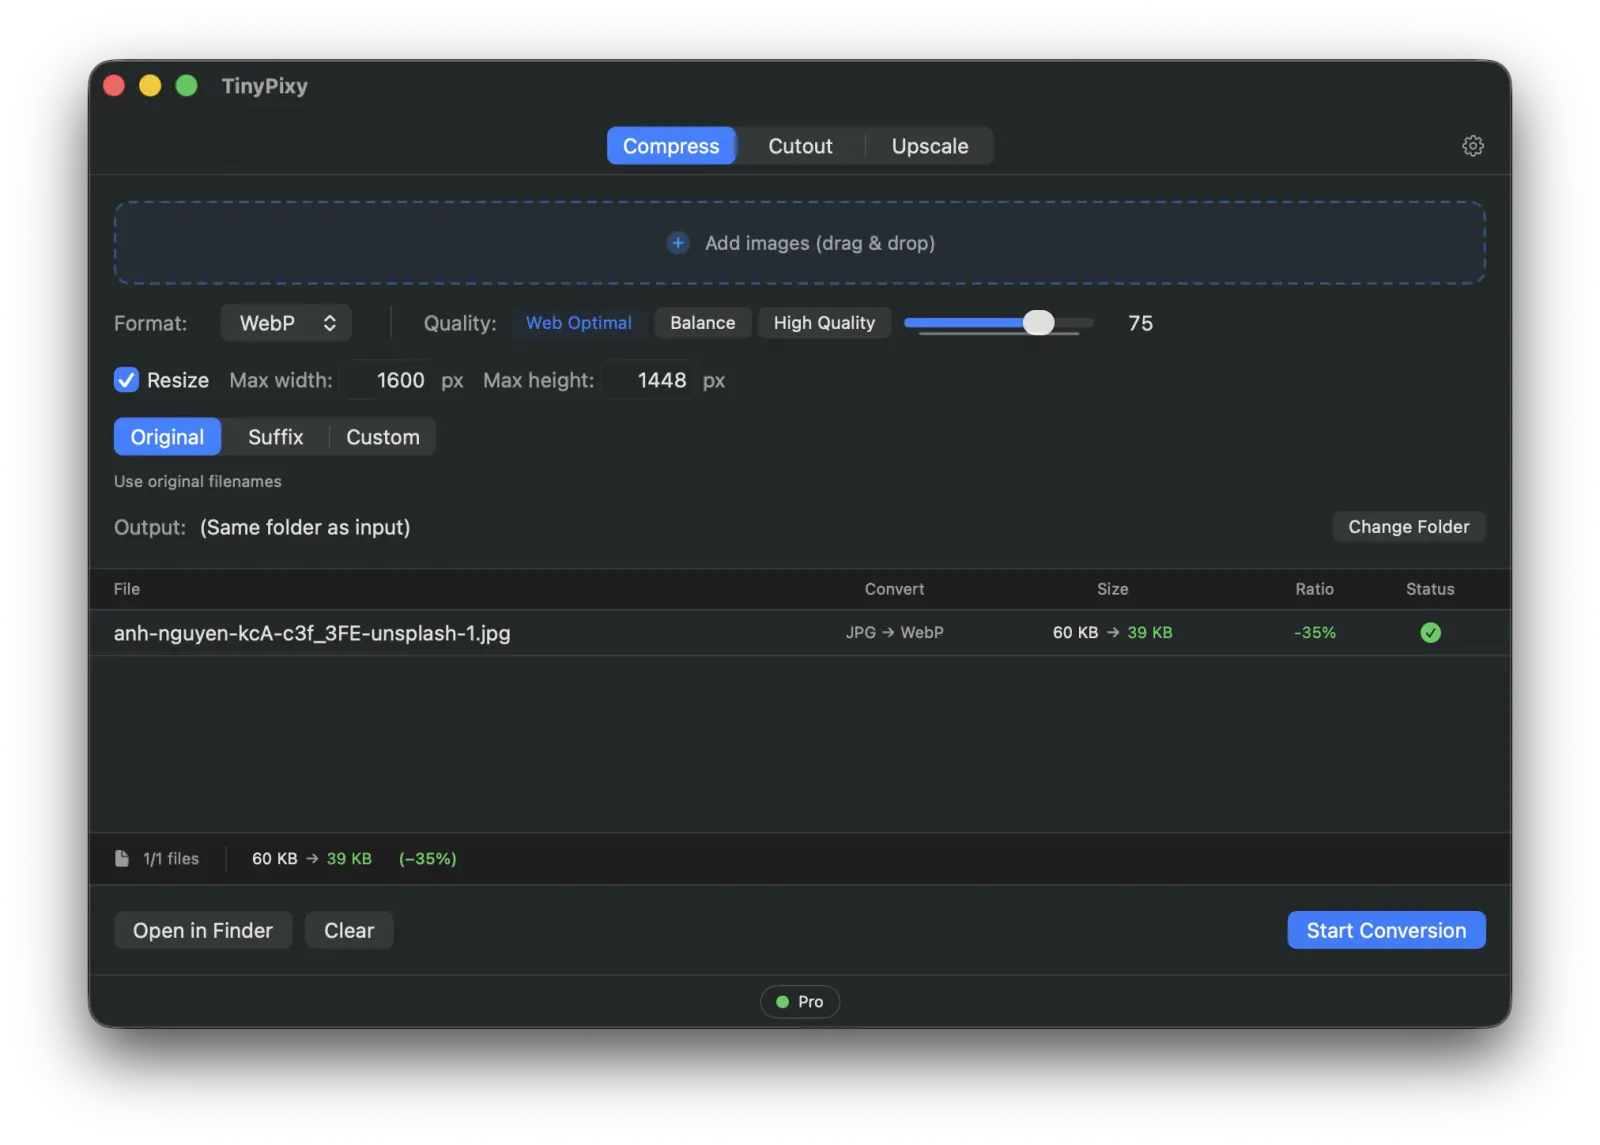Click the green Pro status dot
Screen dimensions: 1600x1145
[x=782, y=1001]
